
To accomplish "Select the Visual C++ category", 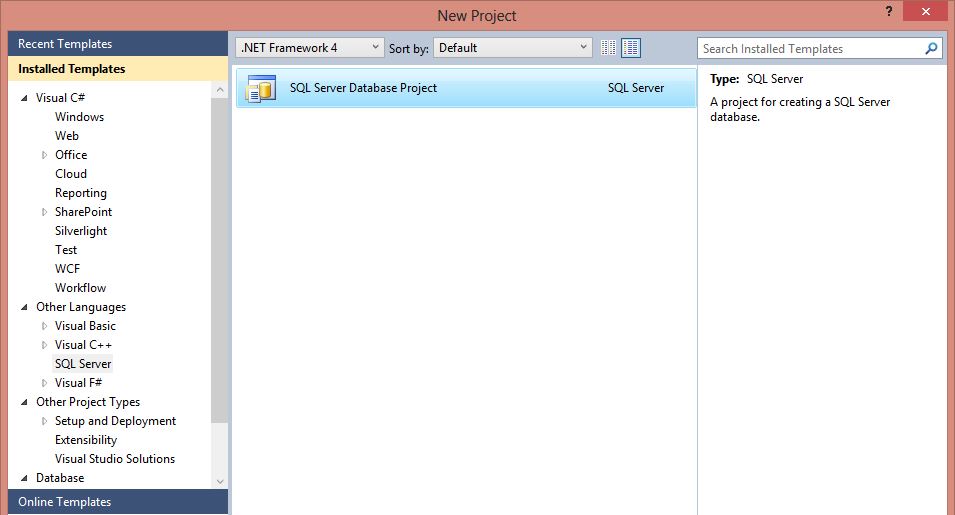I will click(83, 345).
